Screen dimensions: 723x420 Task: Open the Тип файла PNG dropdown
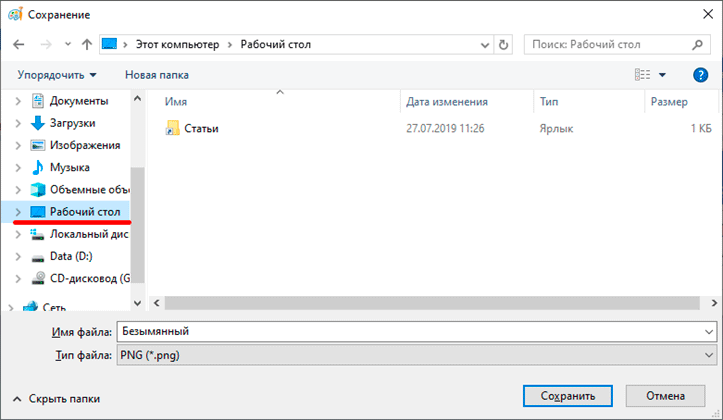(x=417, y=355)
